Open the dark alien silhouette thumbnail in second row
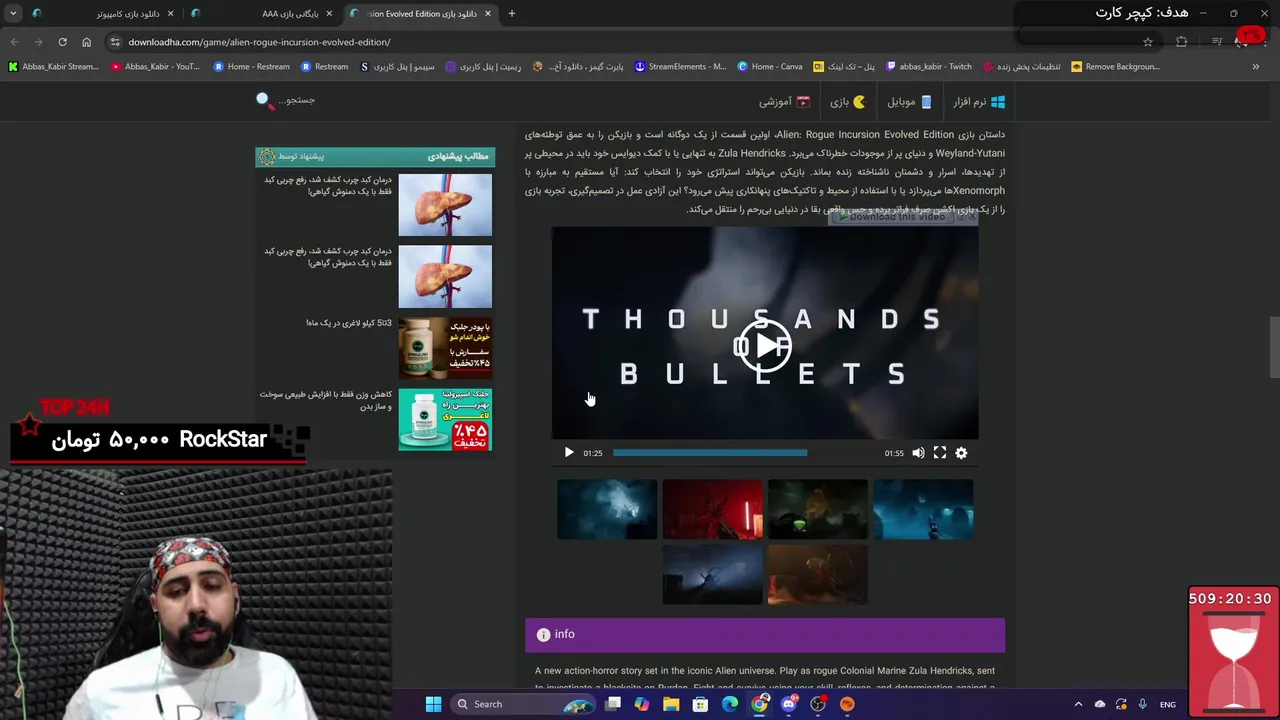Viewport: 1280px width, 720px height. pos(712,574)
